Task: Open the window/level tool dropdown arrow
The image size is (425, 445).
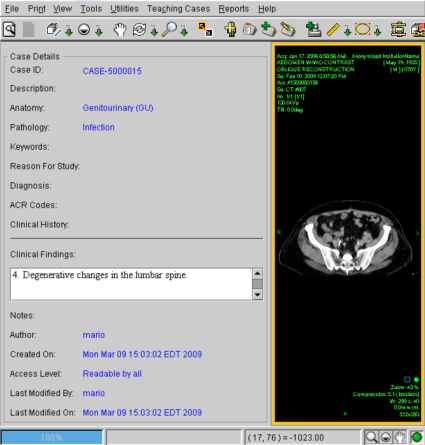Action: point(99,32)
